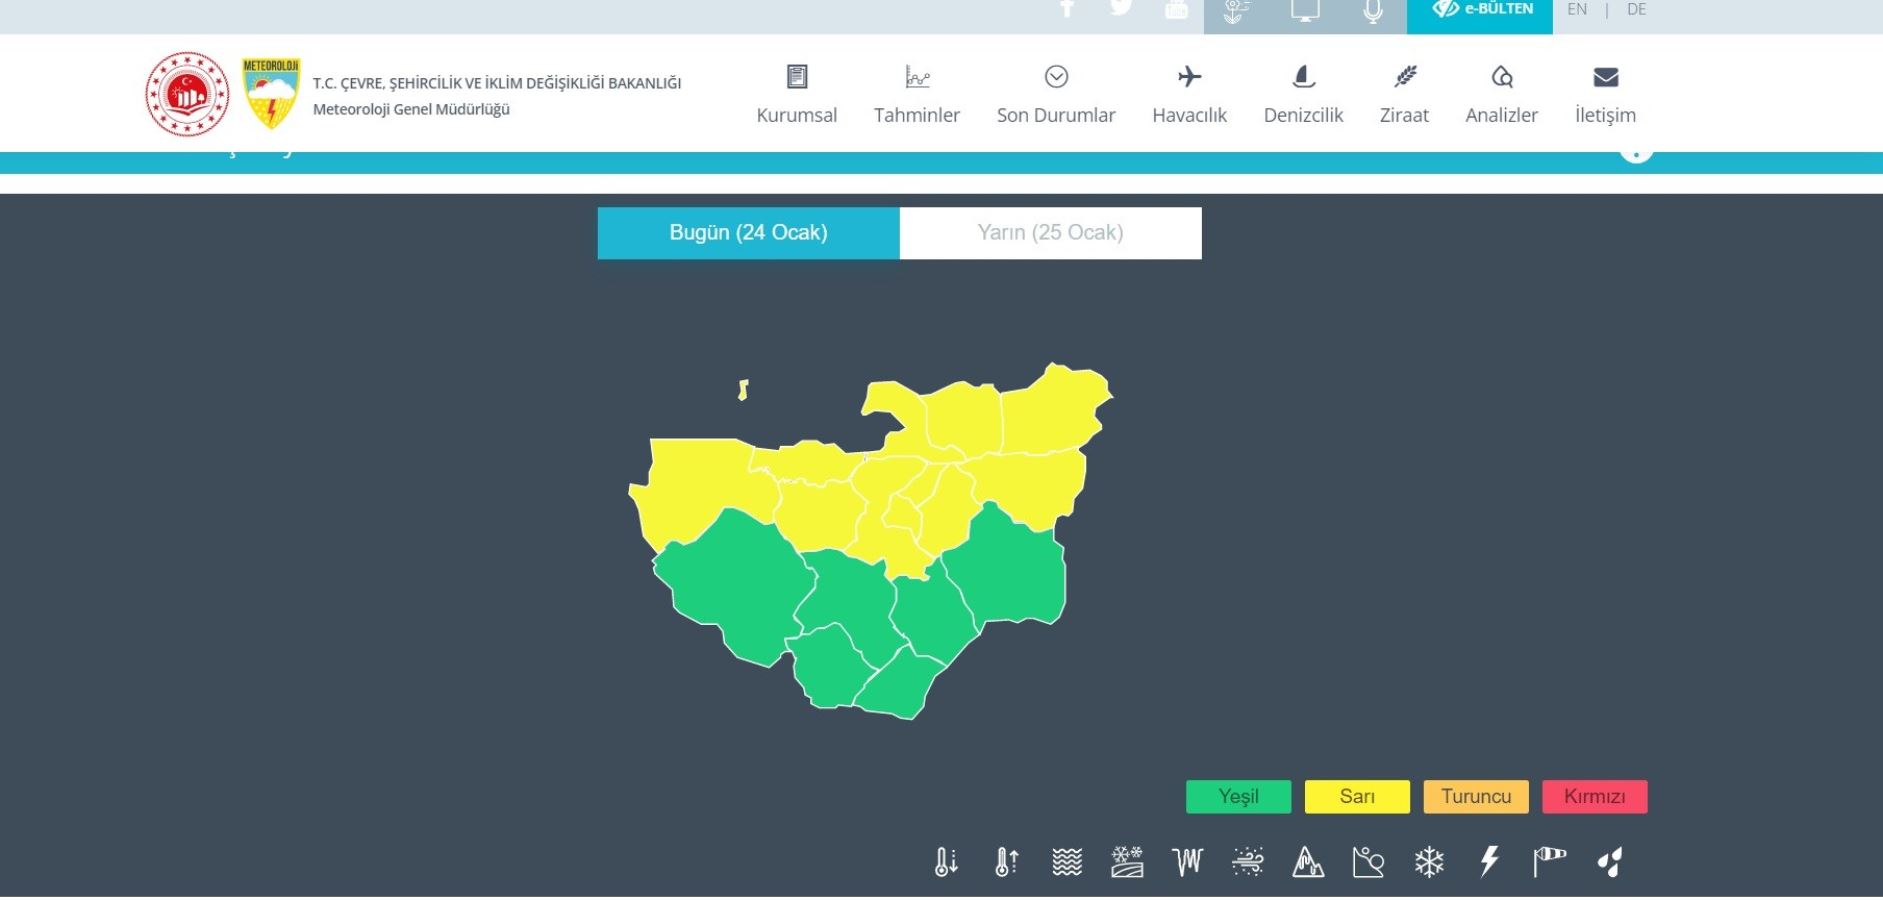Switch to the Yarın (25 Ocak) tab

(1050, 233)
